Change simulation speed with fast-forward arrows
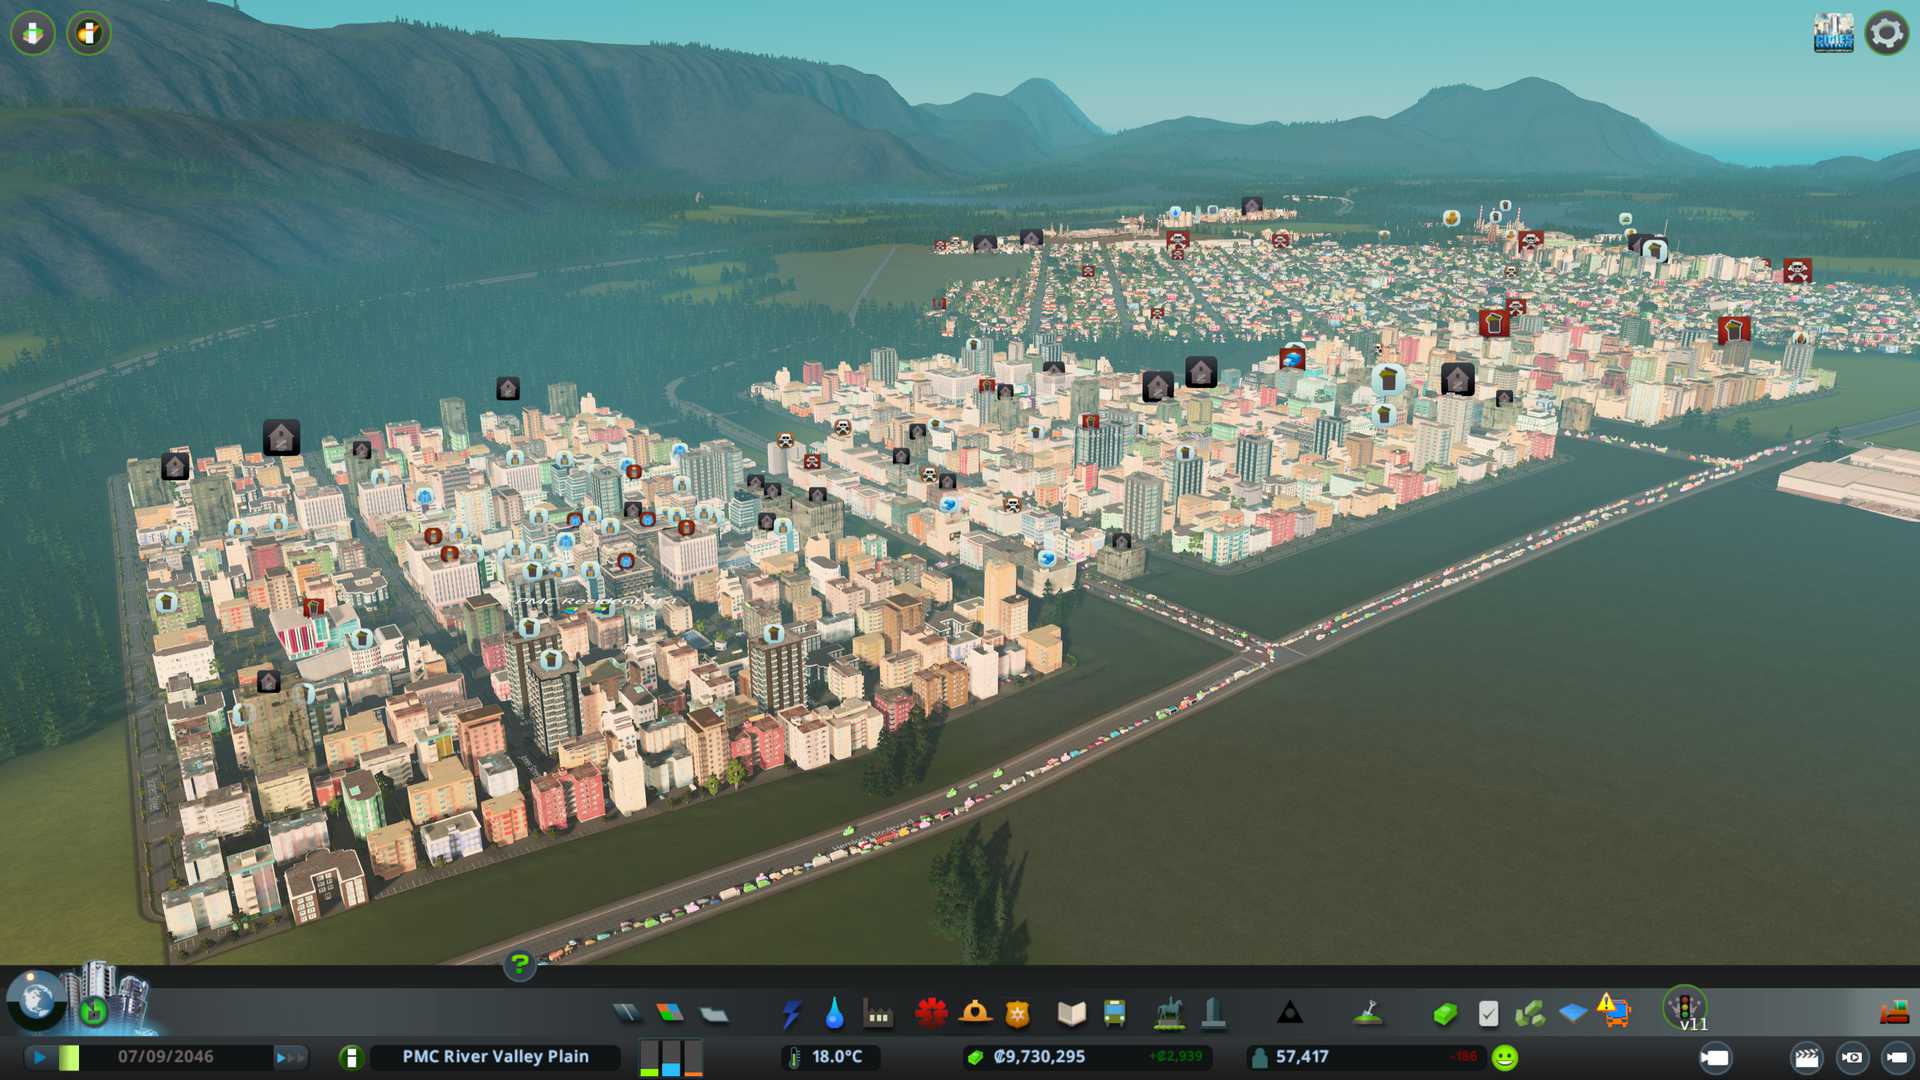The image size is (1920, 1080). [289, 1057]
